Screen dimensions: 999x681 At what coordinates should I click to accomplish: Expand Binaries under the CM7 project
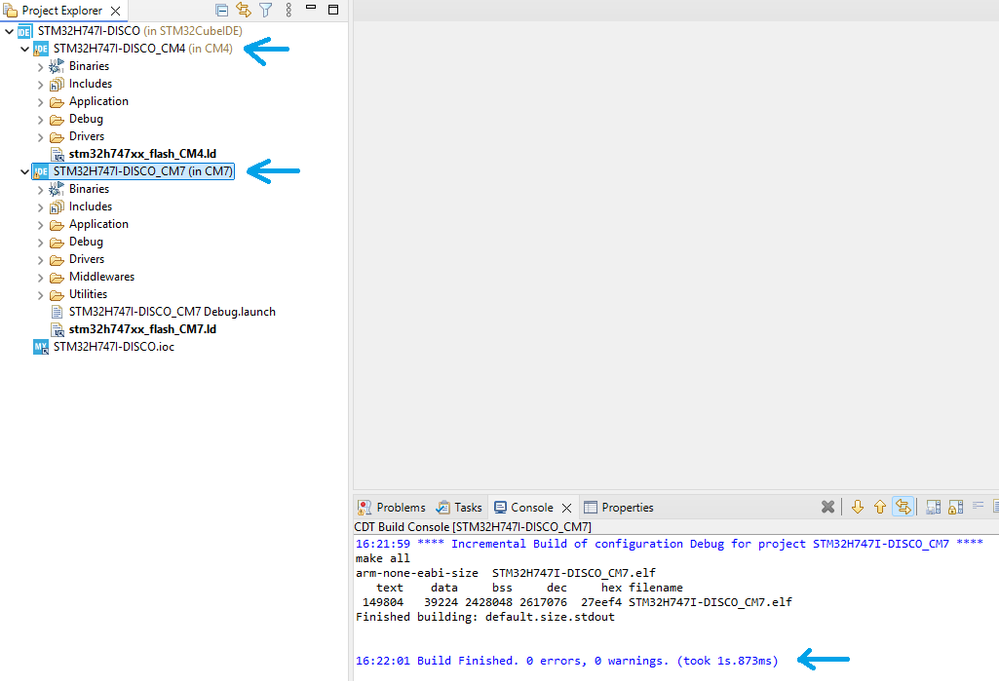click(40, 189)
